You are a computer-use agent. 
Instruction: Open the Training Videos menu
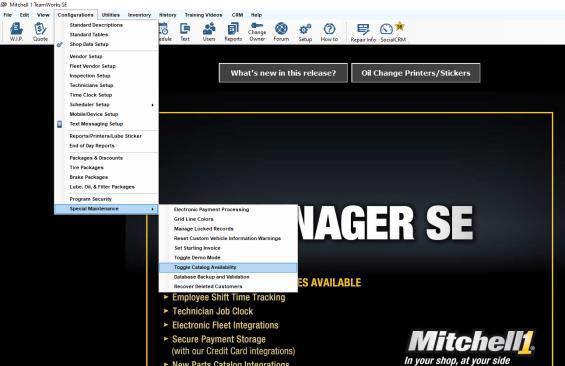(x=203, y=15)
